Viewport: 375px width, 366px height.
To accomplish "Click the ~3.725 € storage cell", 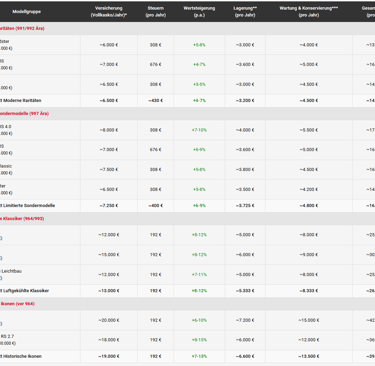I will pos(245,206).
